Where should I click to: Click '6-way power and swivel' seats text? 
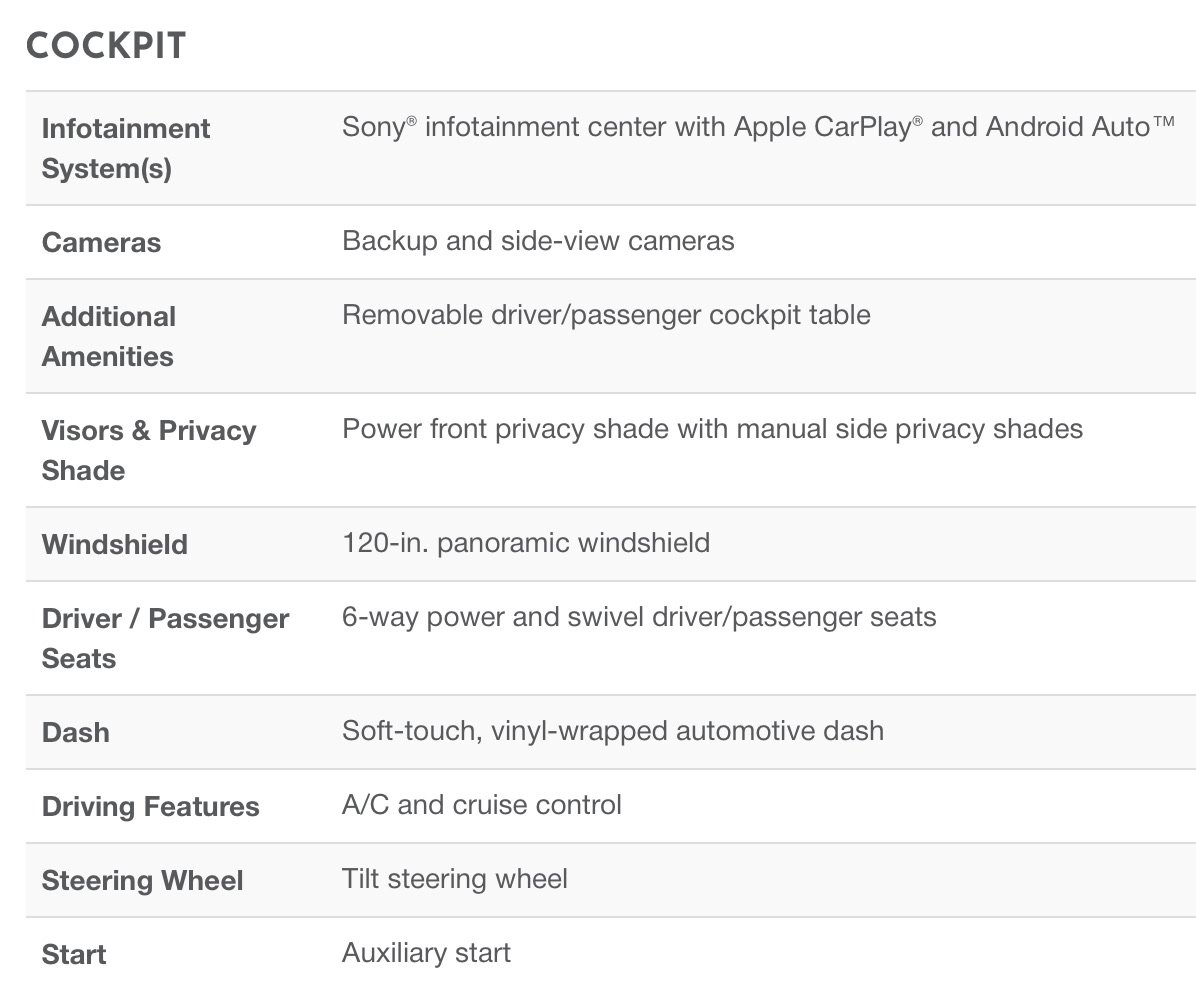(639, 617)
